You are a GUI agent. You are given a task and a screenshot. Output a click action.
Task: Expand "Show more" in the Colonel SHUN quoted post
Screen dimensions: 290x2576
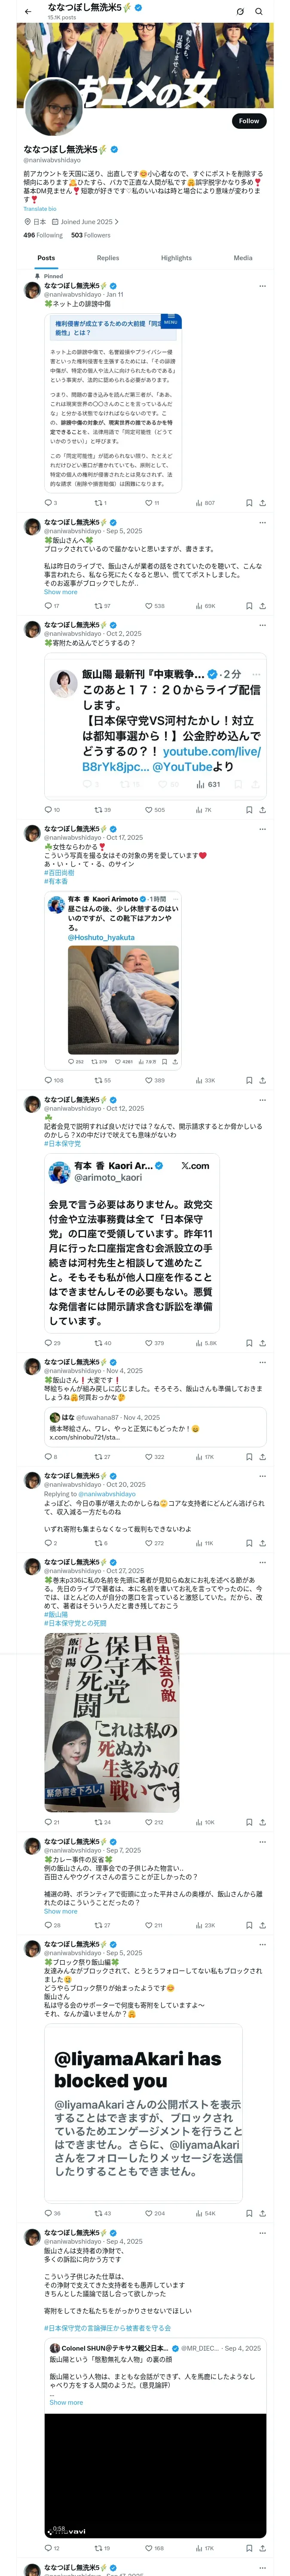click(x=66, y=2402)
